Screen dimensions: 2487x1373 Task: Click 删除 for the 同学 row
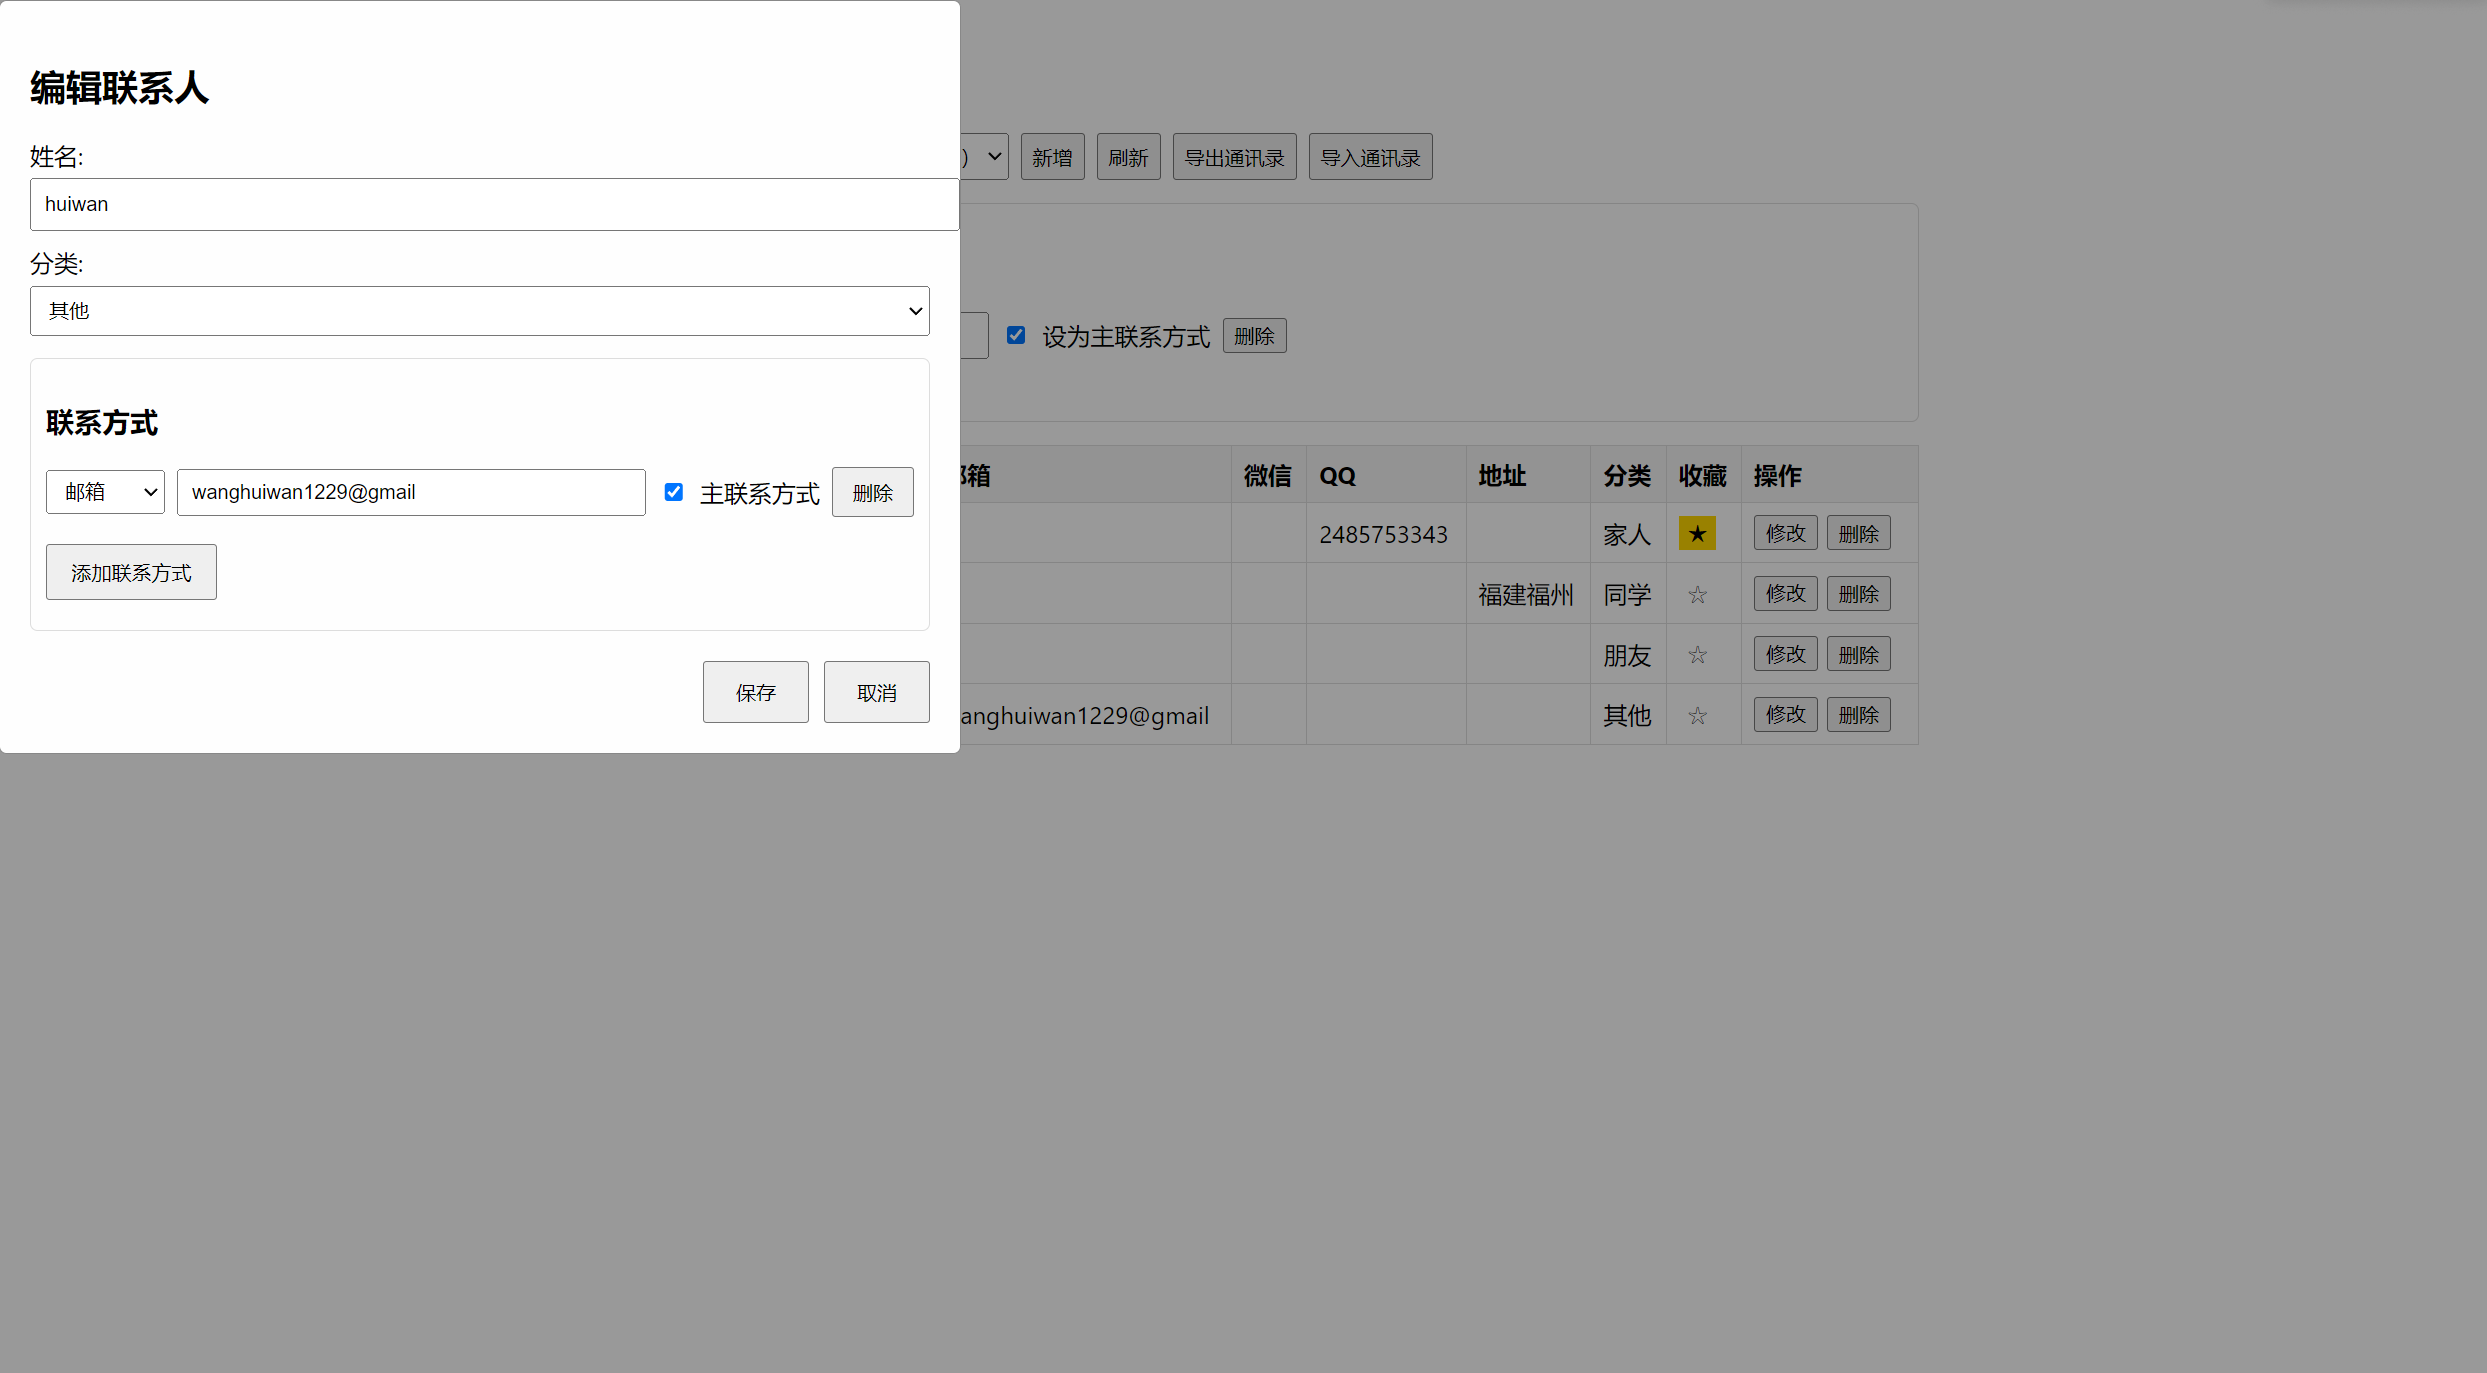(1858, 594)
